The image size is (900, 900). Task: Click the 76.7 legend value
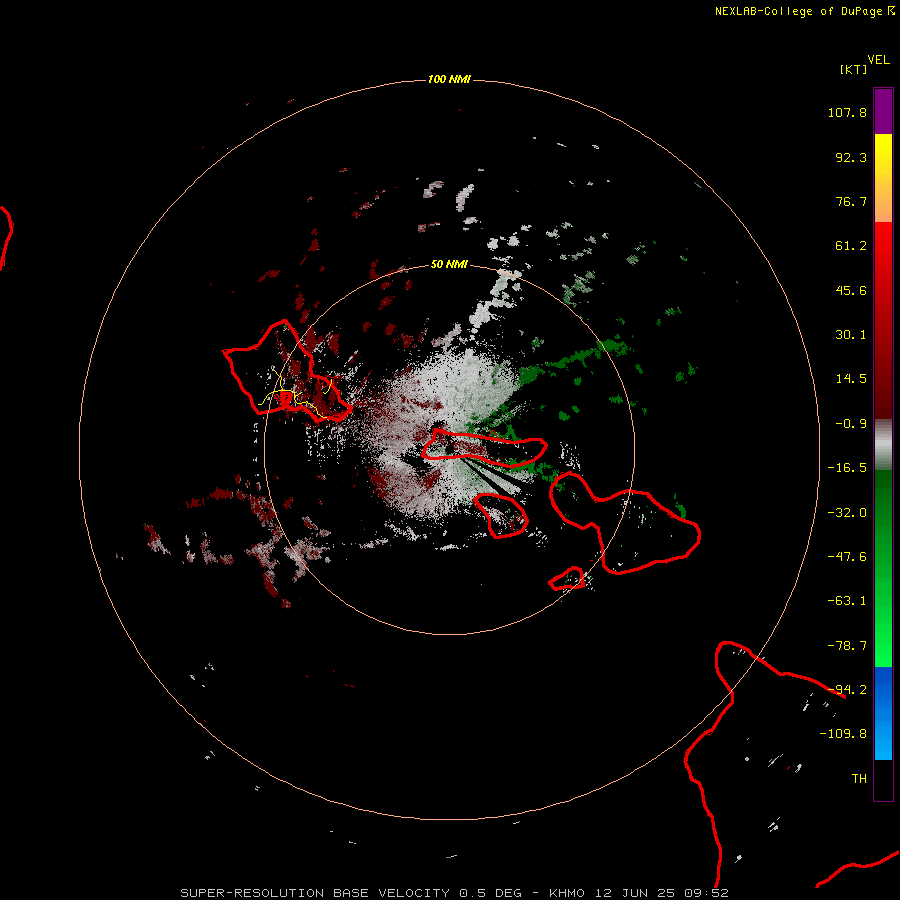coord(851,201)
